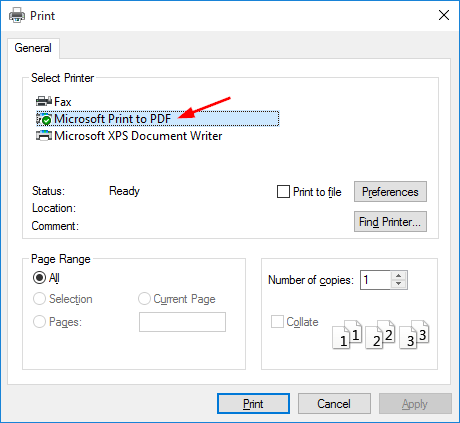The image size is (460, 423).
Task: Select Microsoft Print to PDF printer
Action: pyautogui.click(x=157, y=119)
